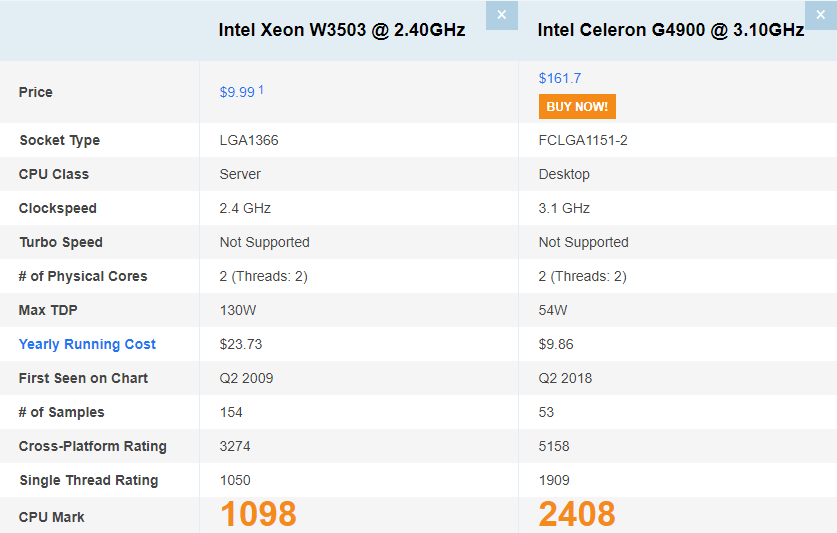837x533 pixels.
Task: Select the 2.4 GHz clockspeed value
Action: pyautogui.click(x=245, y=208)
